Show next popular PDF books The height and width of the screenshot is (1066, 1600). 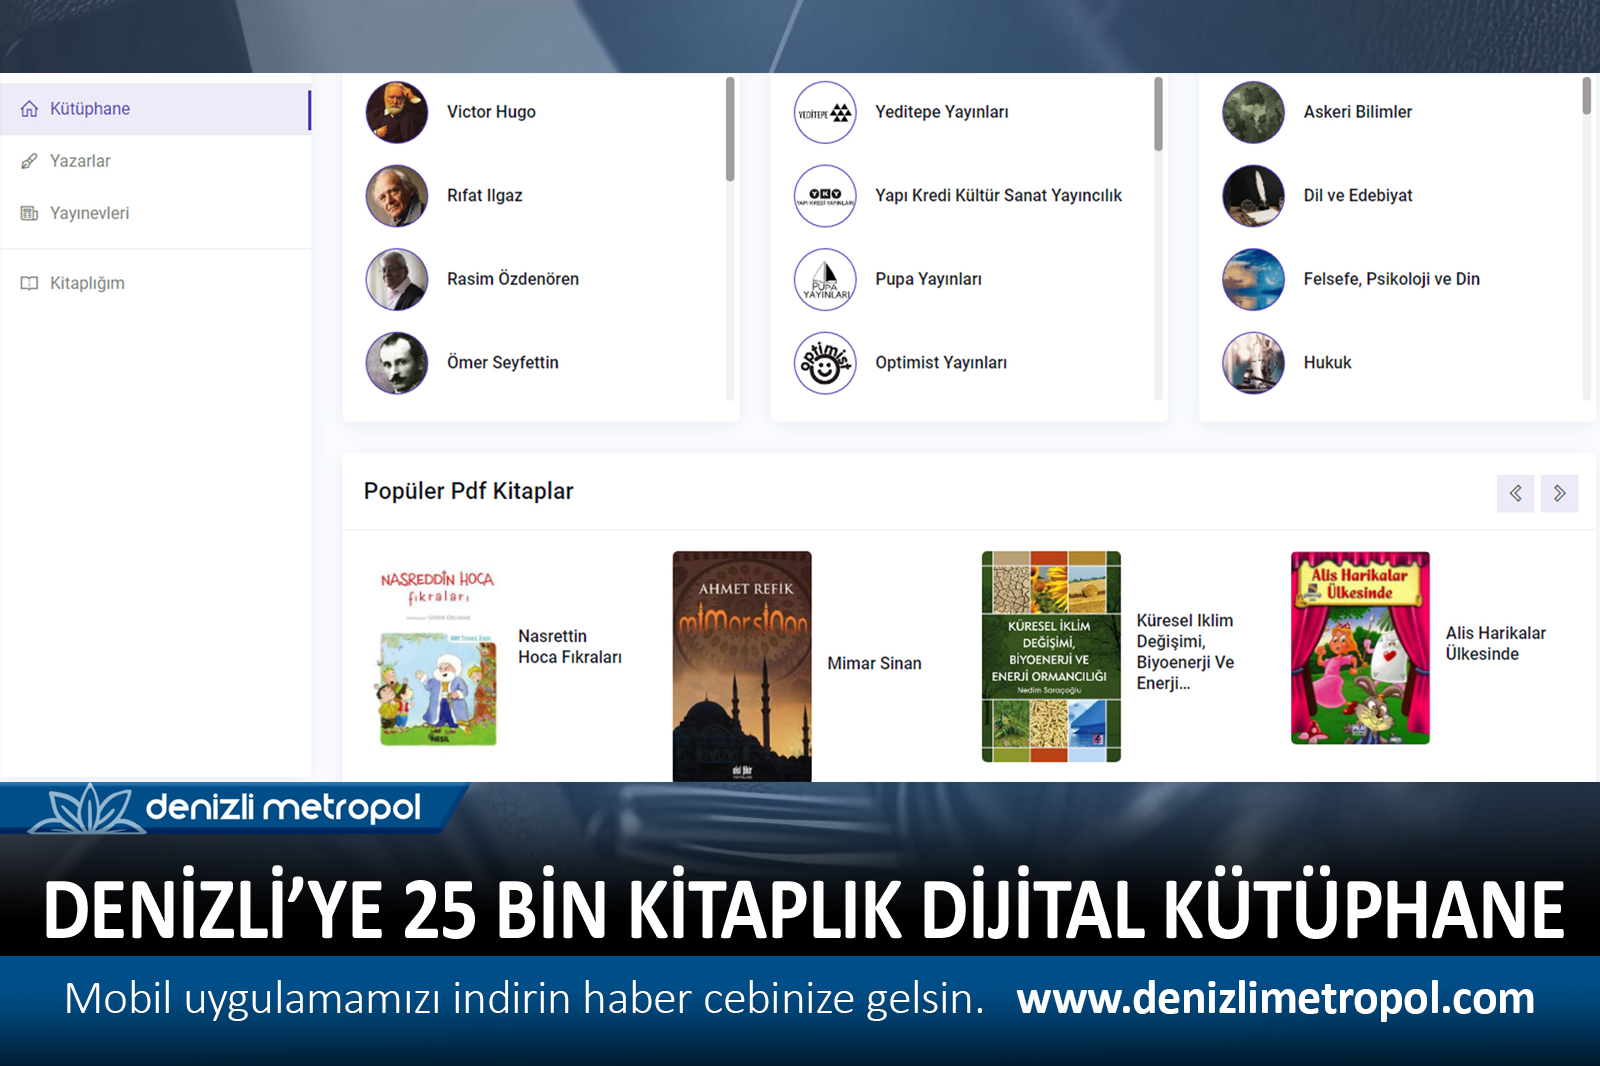1560,493
